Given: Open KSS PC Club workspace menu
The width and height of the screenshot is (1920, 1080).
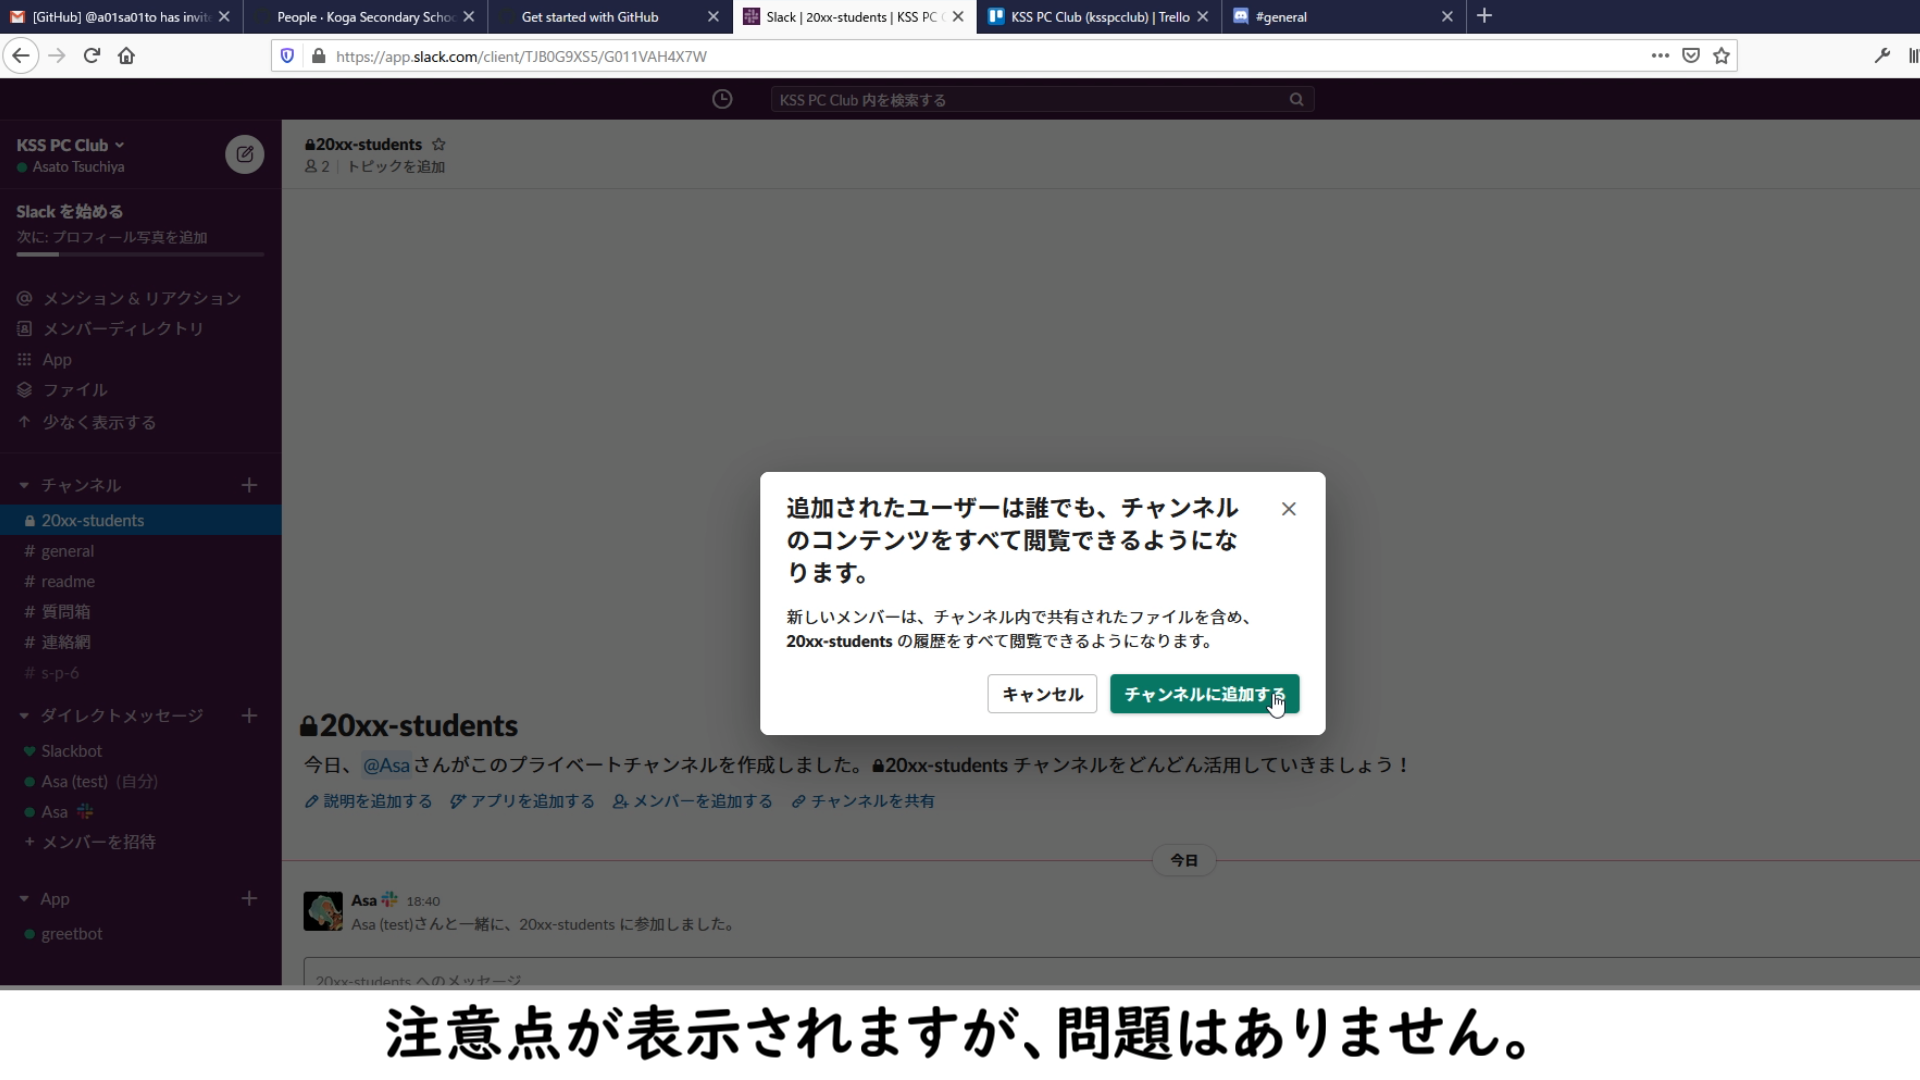Looking at the screenshot, I should coord(70,145).
